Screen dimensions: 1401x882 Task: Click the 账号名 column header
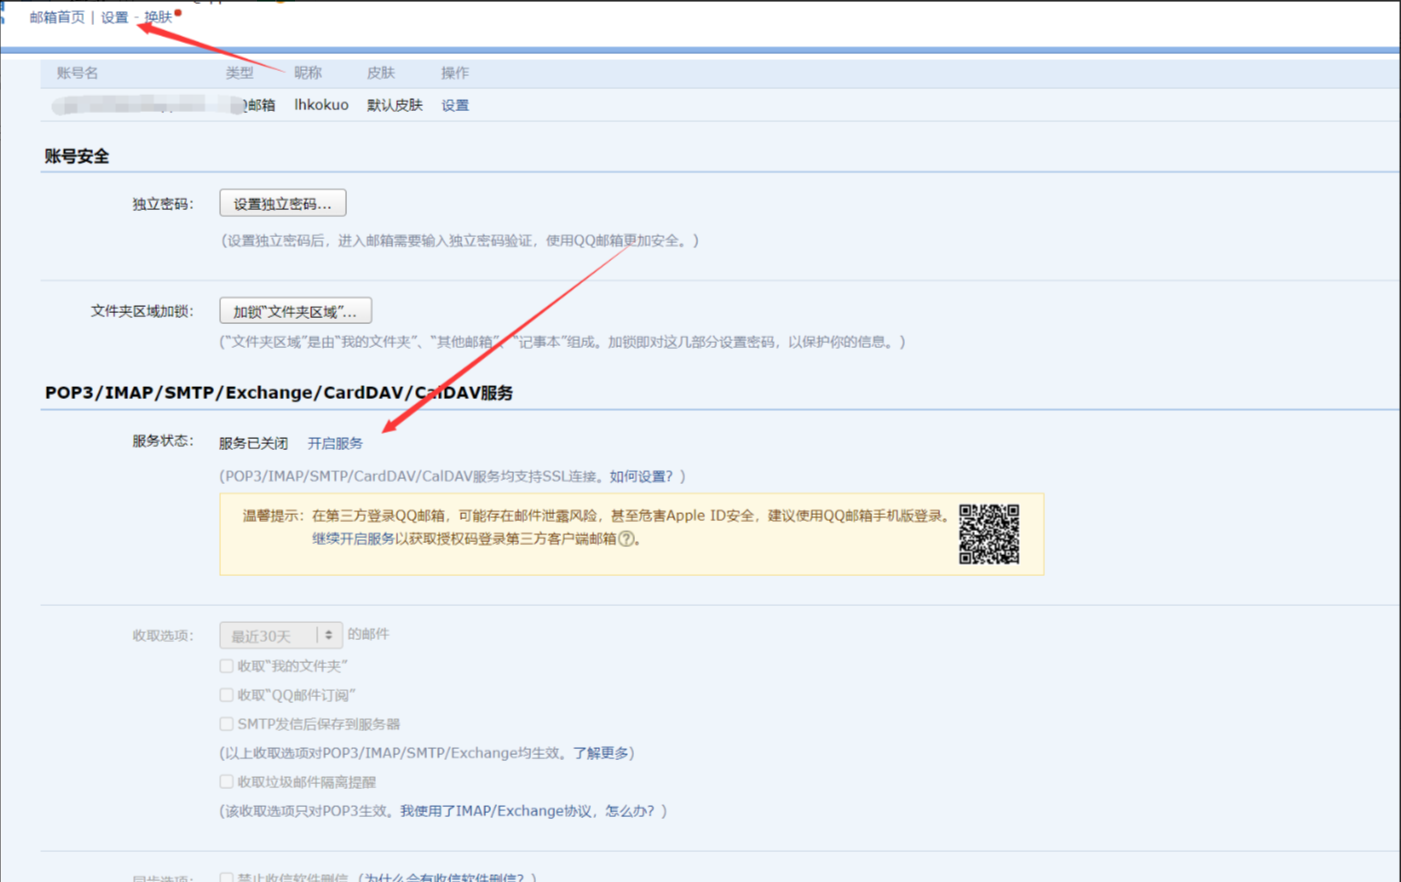[x=78, y=73]
